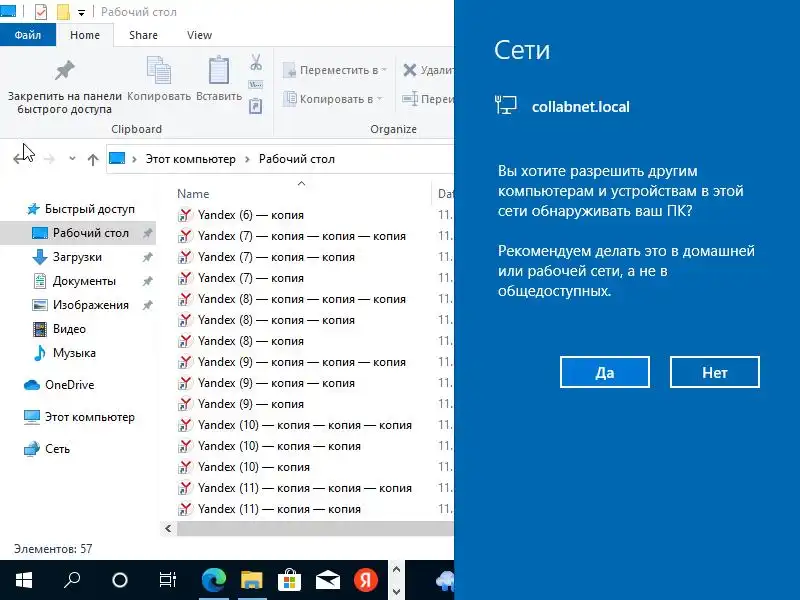Click the Нет button in the Сети panel
This screenshot has height=600, width=800.
click(x=714, y=372)
